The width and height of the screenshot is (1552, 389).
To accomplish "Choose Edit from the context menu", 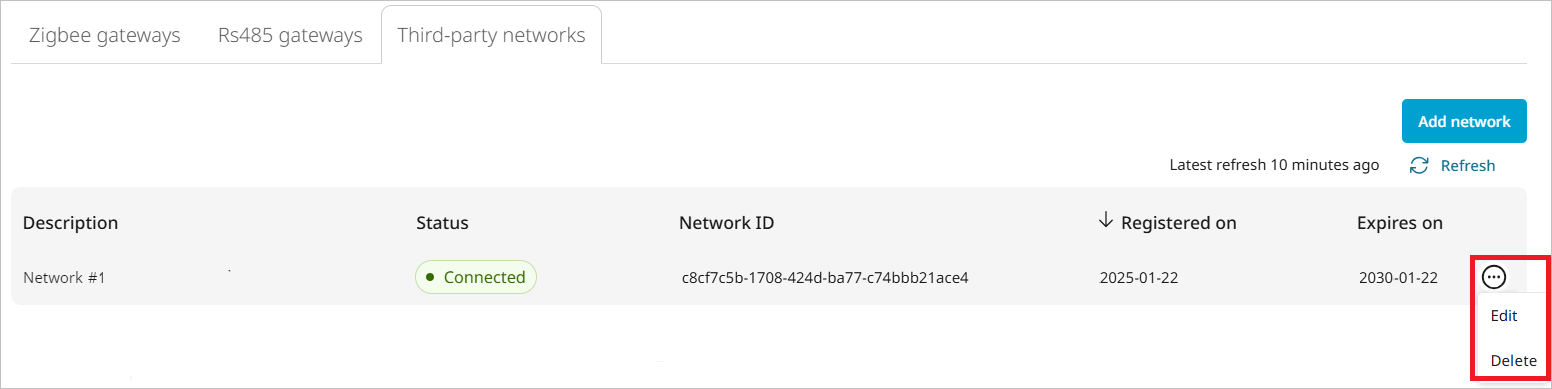I will coord(1504,315).
